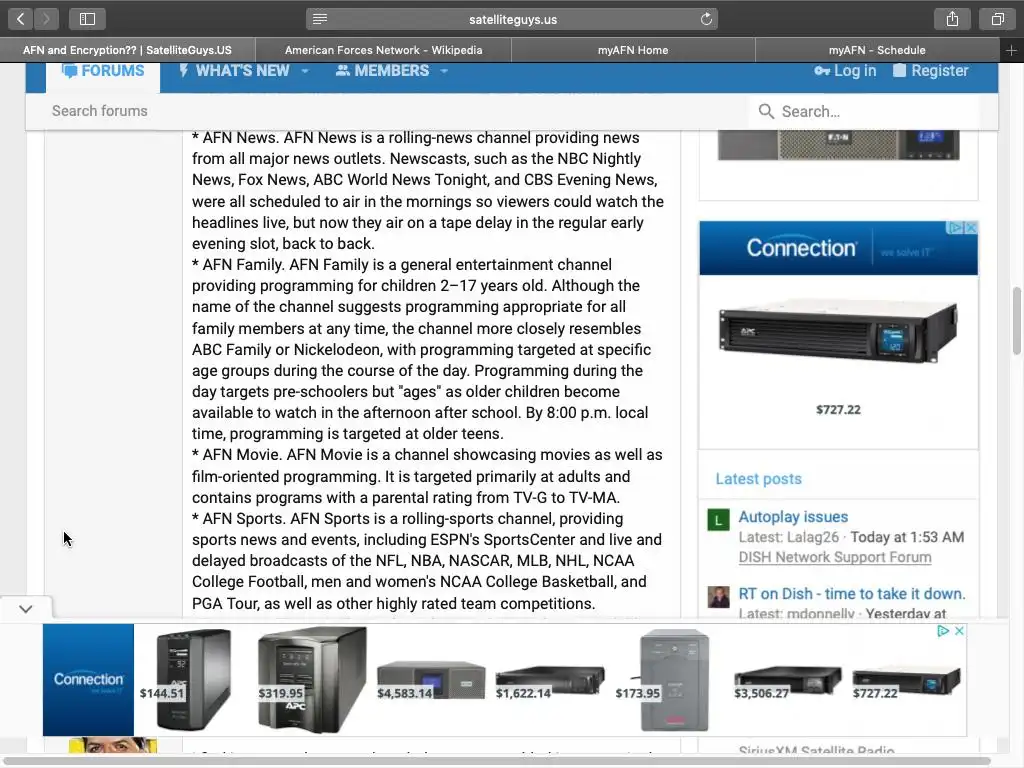Open Reader view icon in address bar
The width and height of the screenshot is (1024, 768).
coord(319,19)
